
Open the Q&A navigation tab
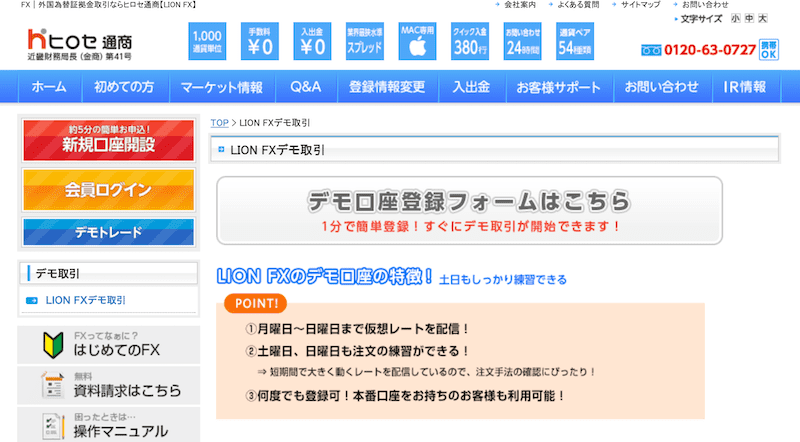tap(306, 87)
